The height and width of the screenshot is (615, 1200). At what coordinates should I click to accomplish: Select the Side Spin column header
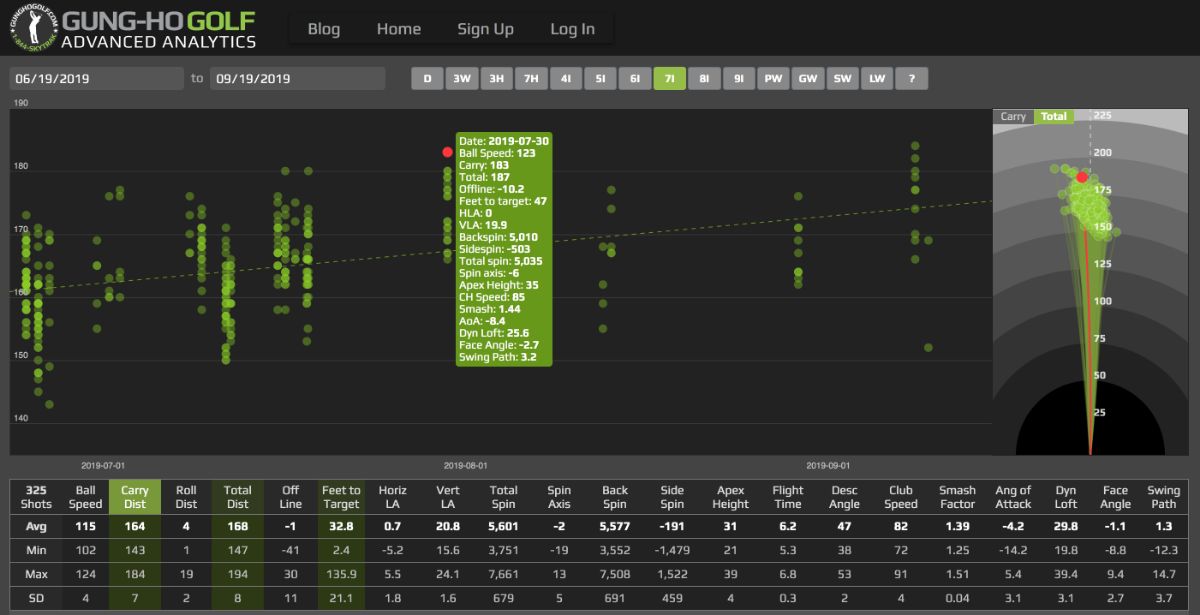(672, 497)
